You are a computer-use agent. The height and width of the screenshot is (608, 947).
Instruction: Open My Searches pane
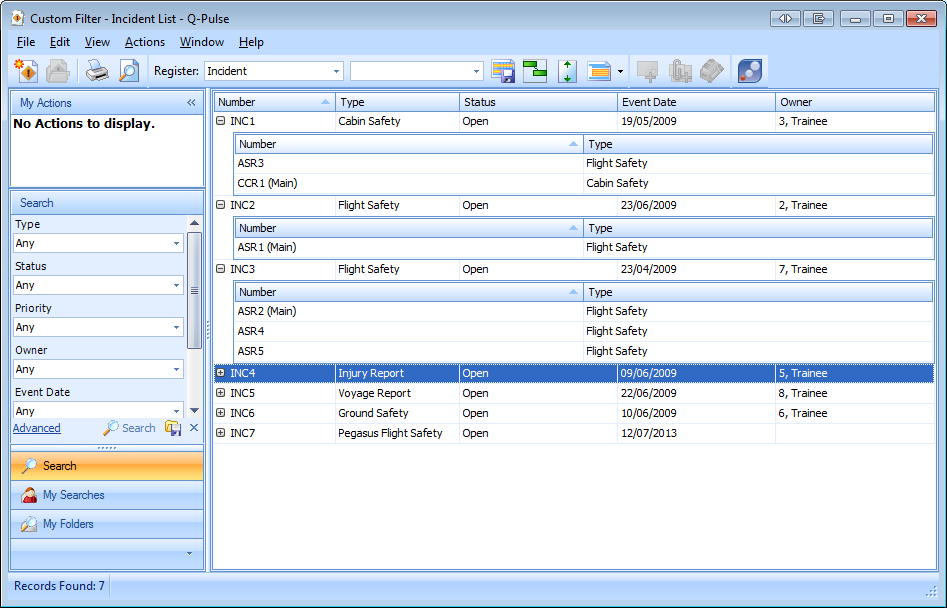[x=107, y=495]
